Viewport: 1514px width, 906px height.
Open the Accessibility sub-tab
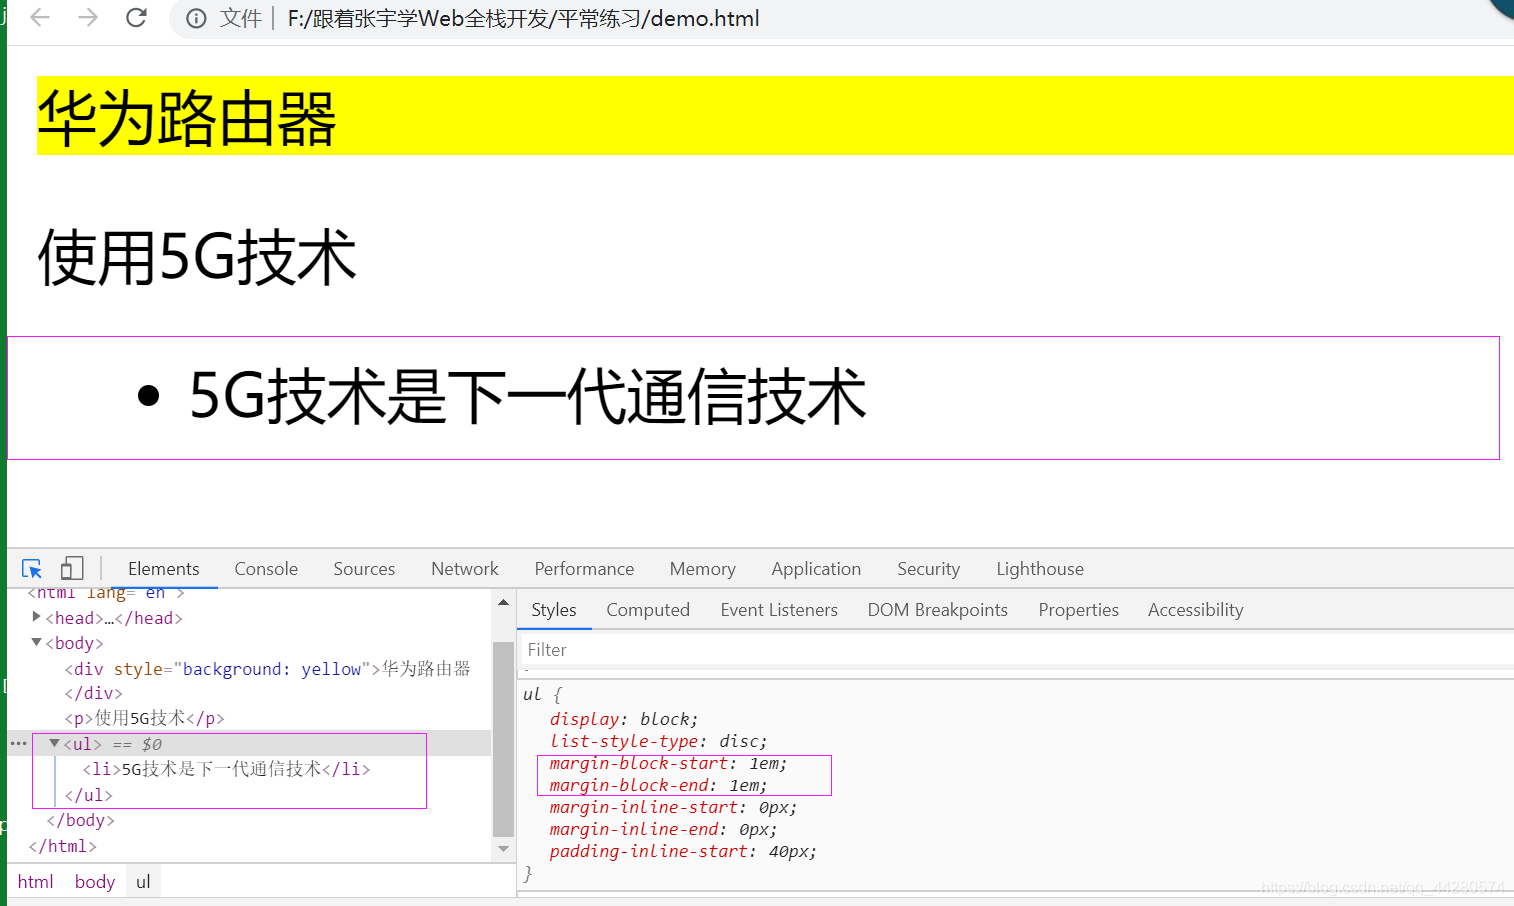pos(1195,609)
